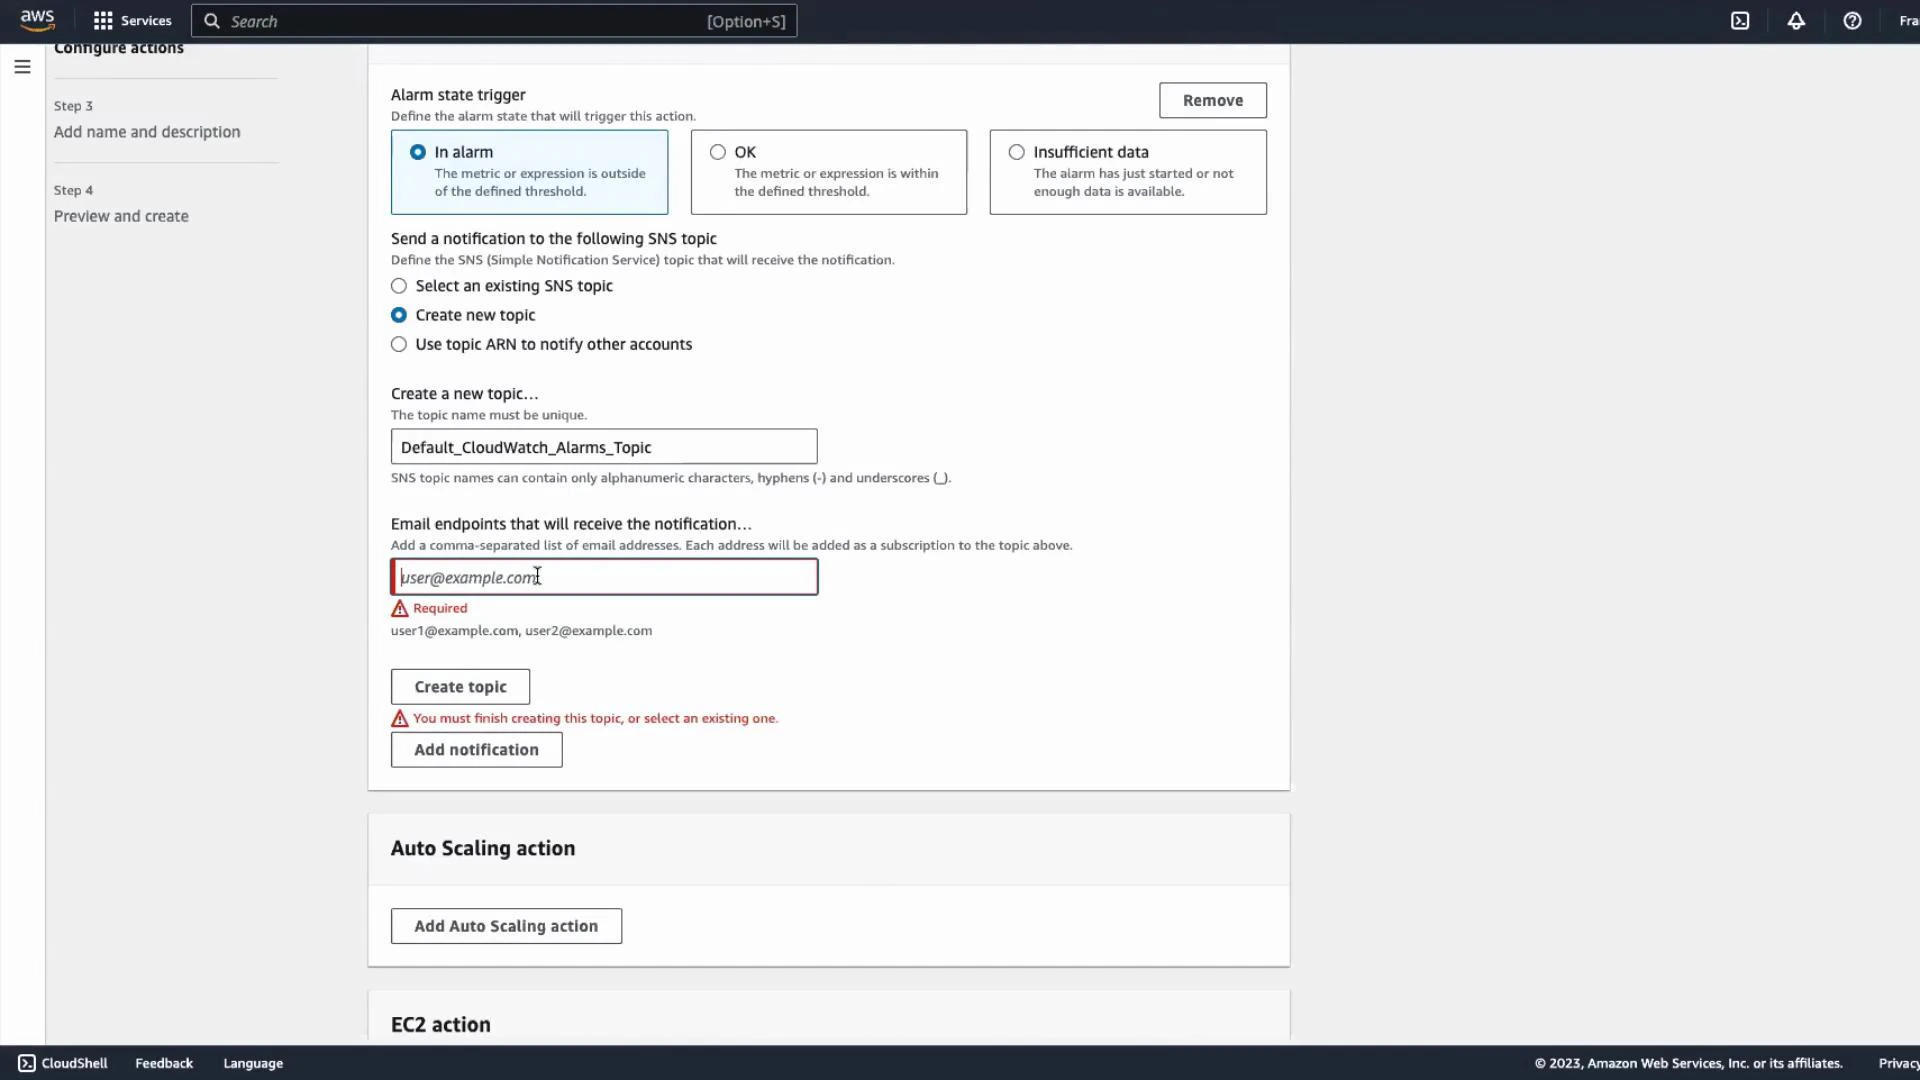Toggle the sidebar hamburger icon
This screenshot has height=1080, width=1920.
click(x=22, y=67)
